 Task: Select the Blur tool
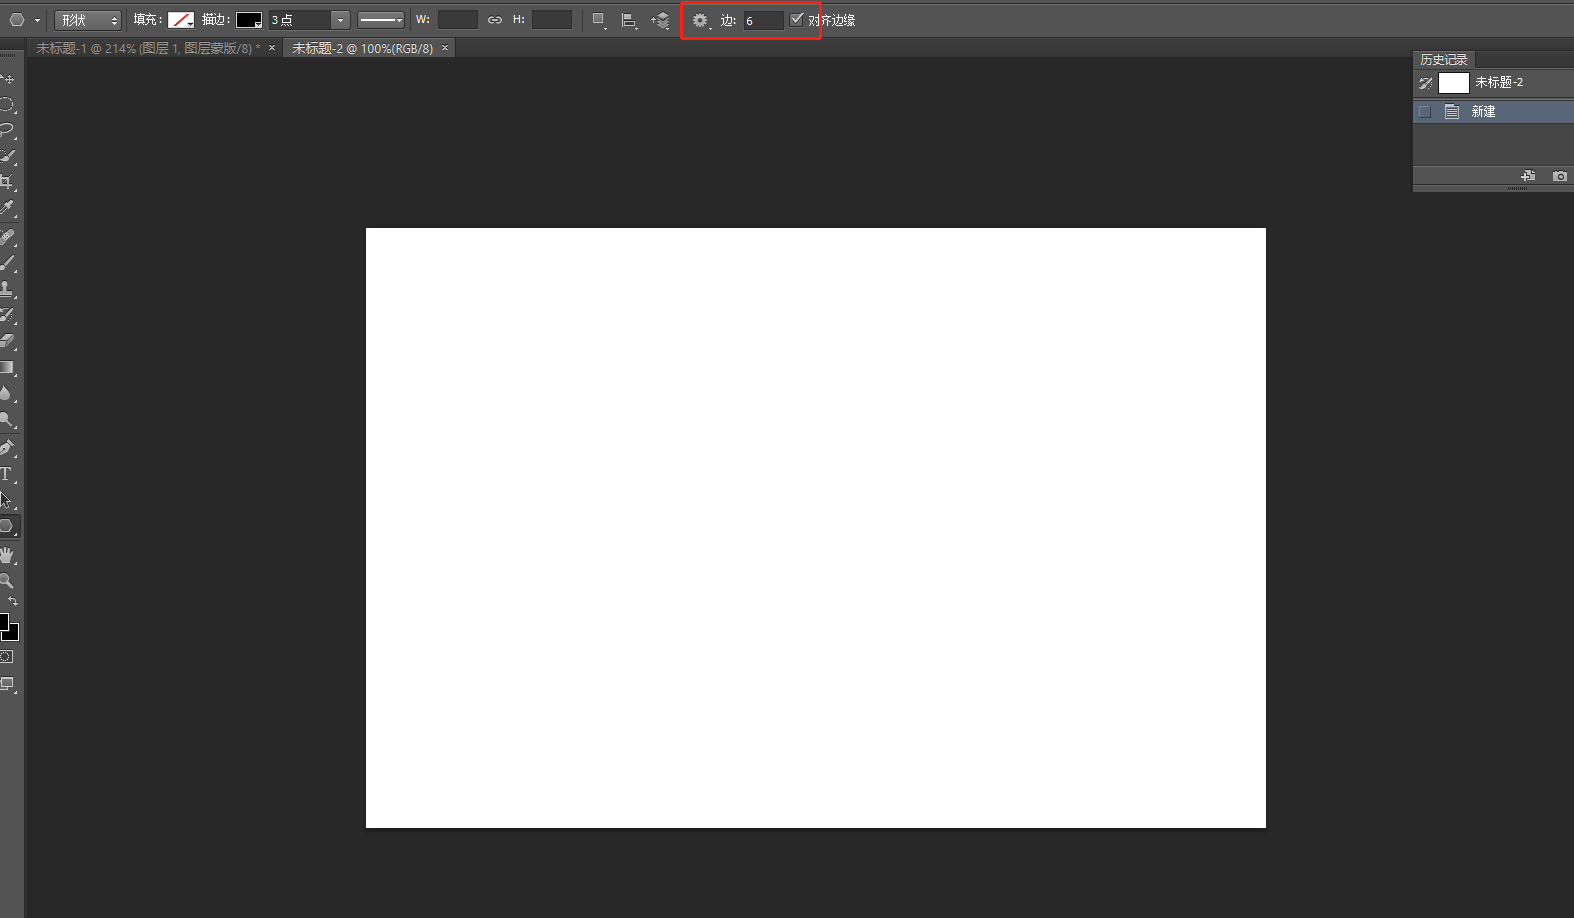[x=7, y=393]
